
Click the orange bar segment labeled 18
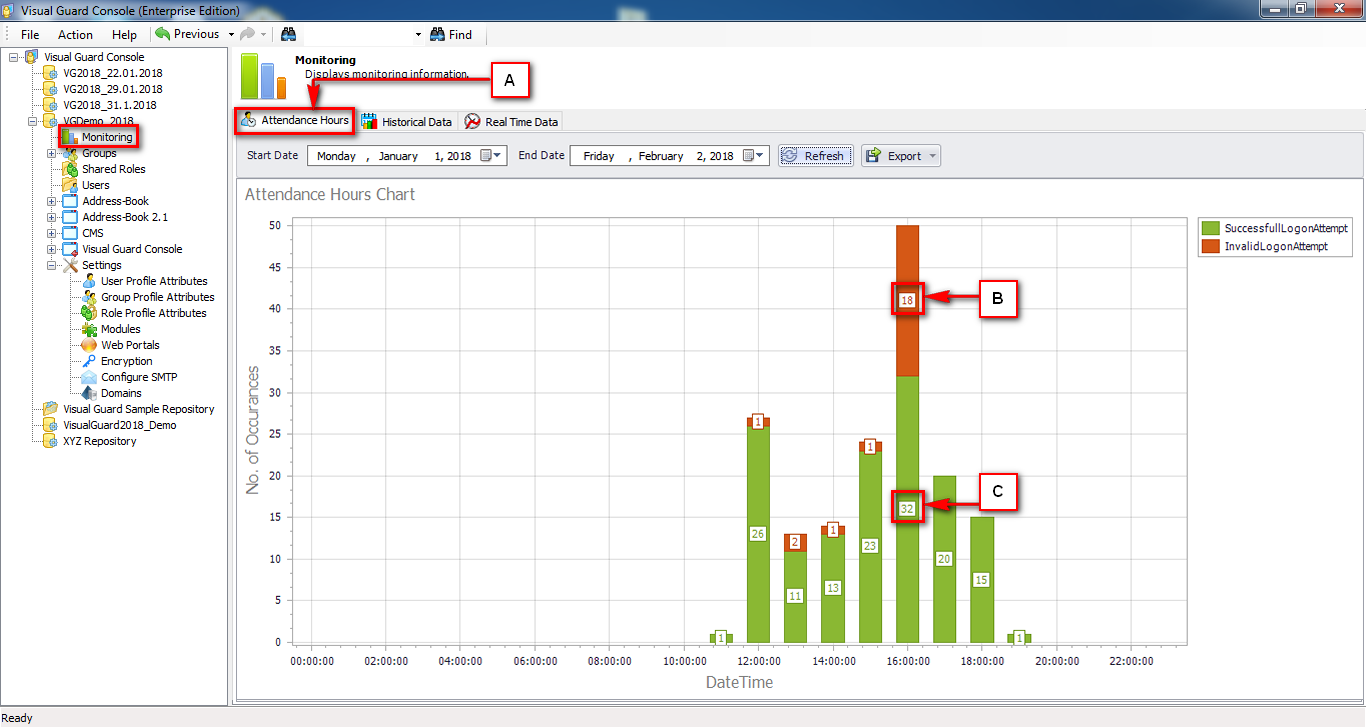coord(907,300)
